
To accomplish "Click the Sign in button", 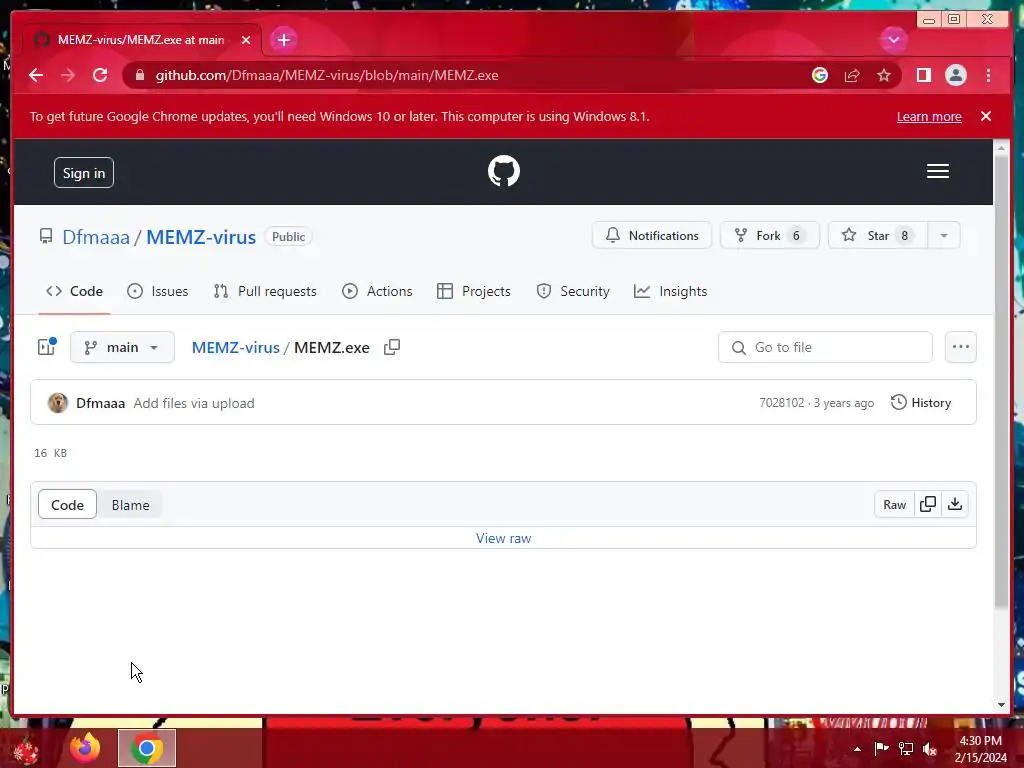I will [84, 173].
